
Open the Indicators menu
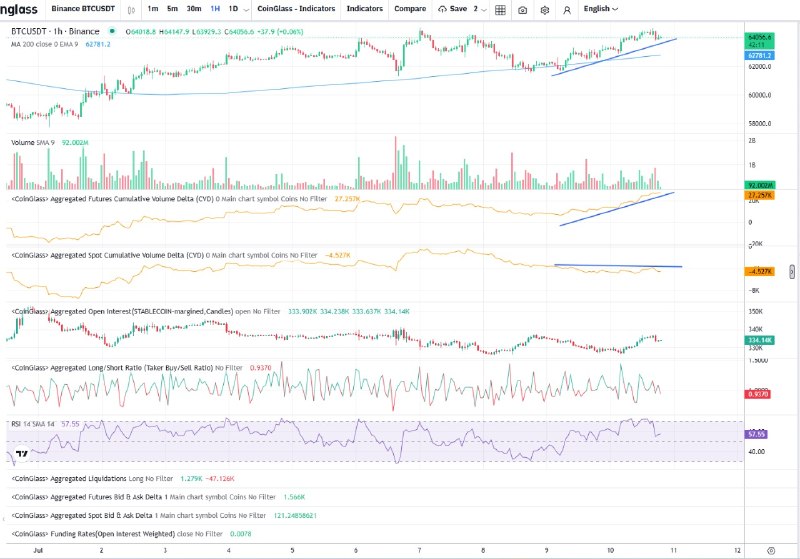tap(365, 9)
